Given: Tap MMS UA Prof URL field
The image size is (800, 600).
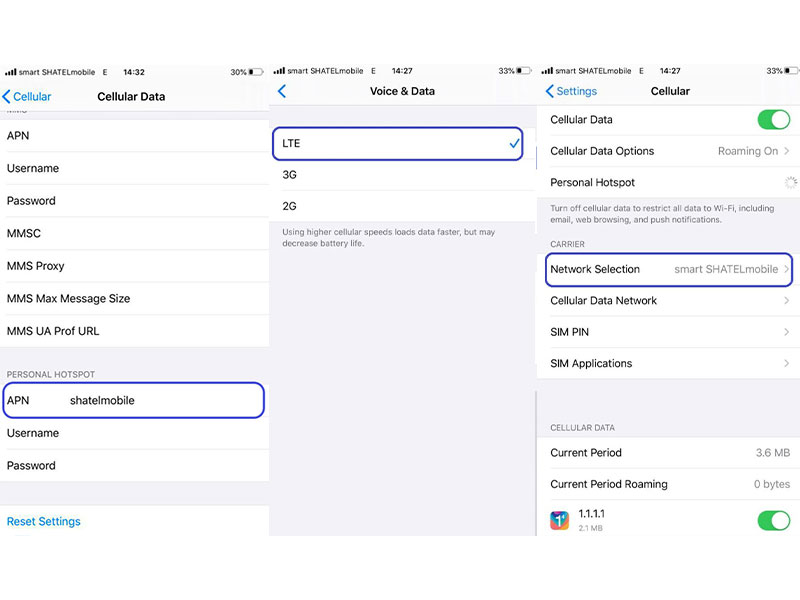Looking at the screenshot, I should click(135, 331).
